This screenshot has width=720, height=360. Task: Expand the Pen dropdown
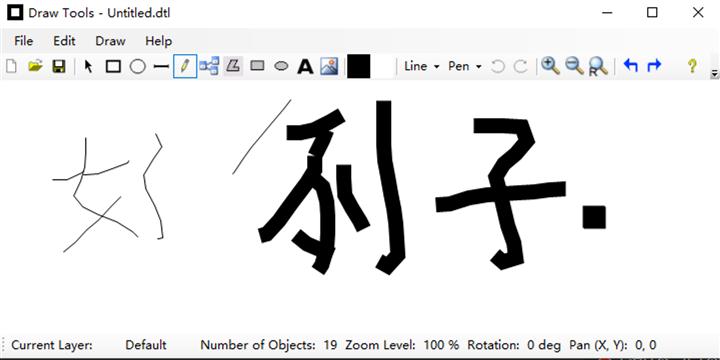[465, 67]
